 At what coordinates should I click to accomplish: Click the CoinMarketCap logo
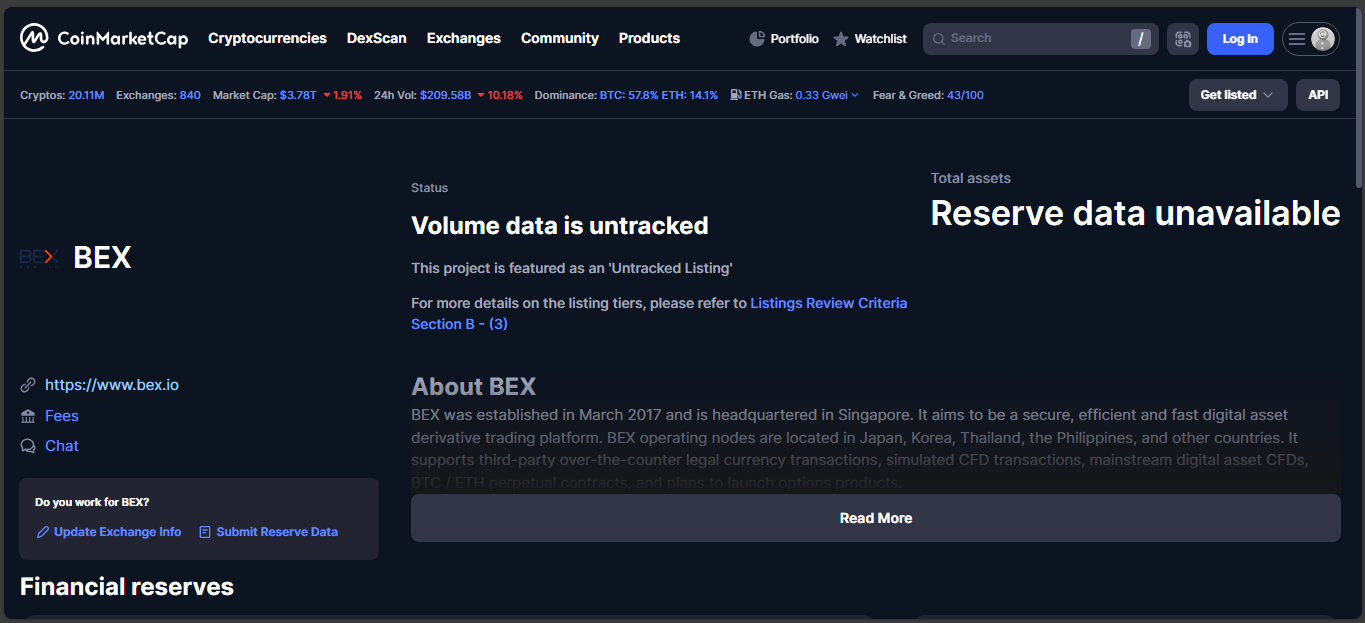(x=104, y=39)
